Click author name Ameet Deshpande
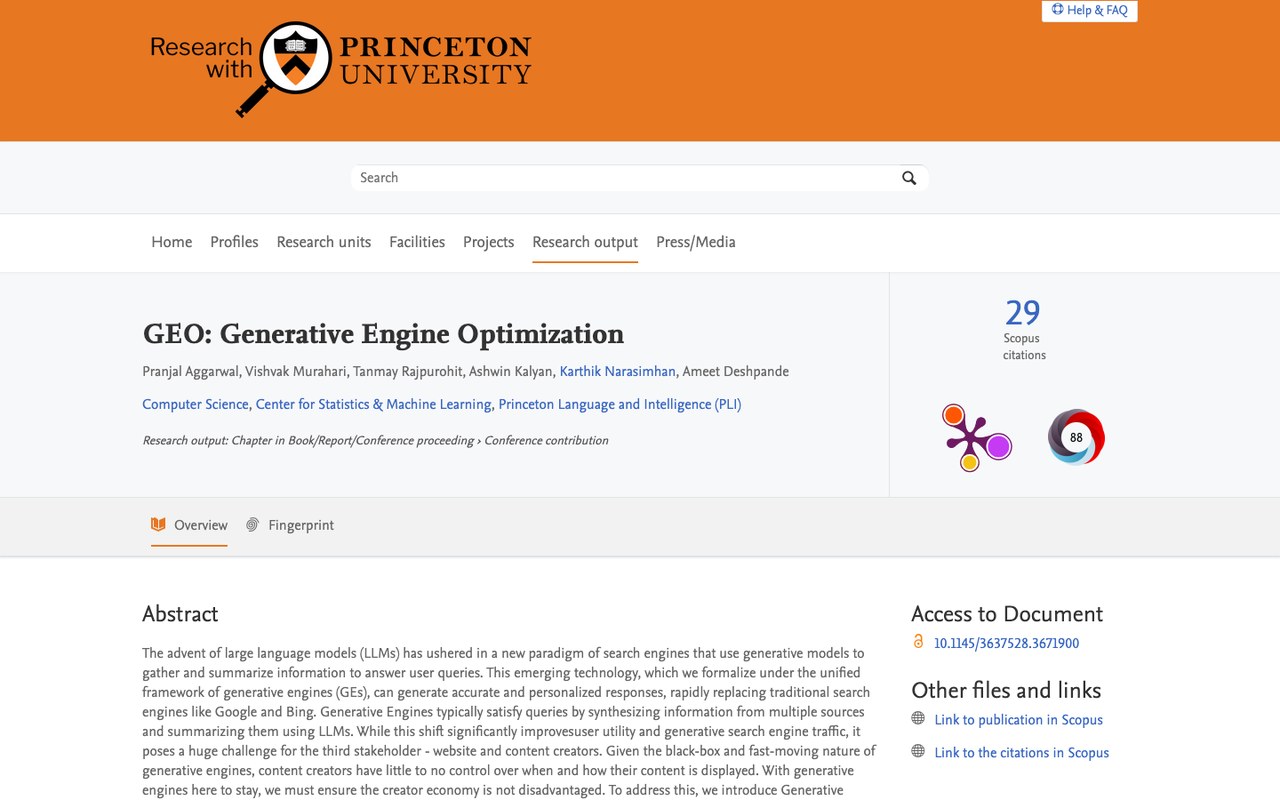1280x800 pixels. (x=736, y=372)
